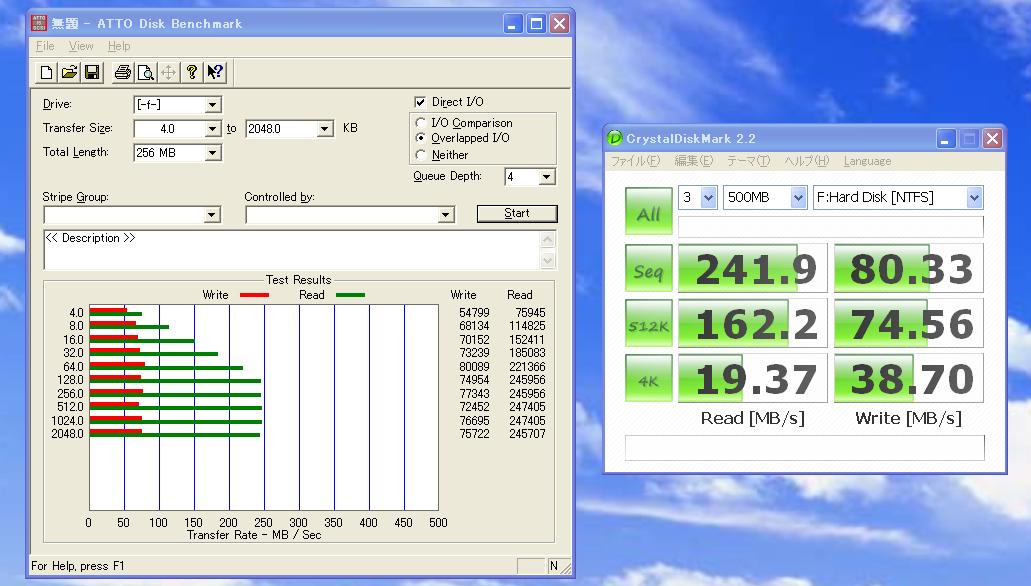Click the CrystalDiskMark title bar icon
Screen dimensions: 1031x586
pos(615,138)
